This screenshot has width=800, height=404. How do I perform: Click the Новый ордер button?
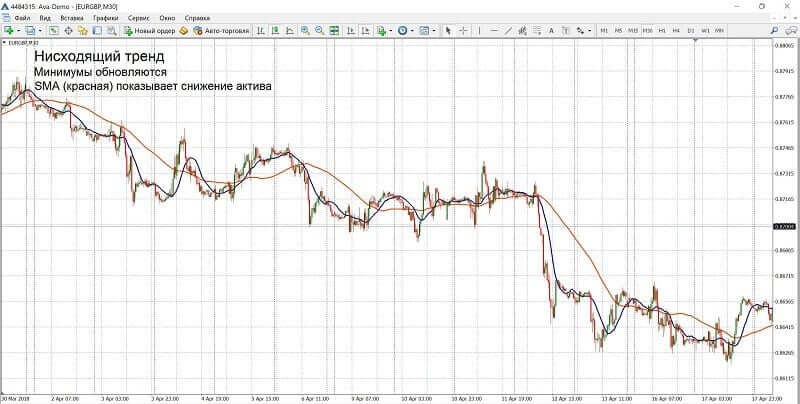coord(149,31)
